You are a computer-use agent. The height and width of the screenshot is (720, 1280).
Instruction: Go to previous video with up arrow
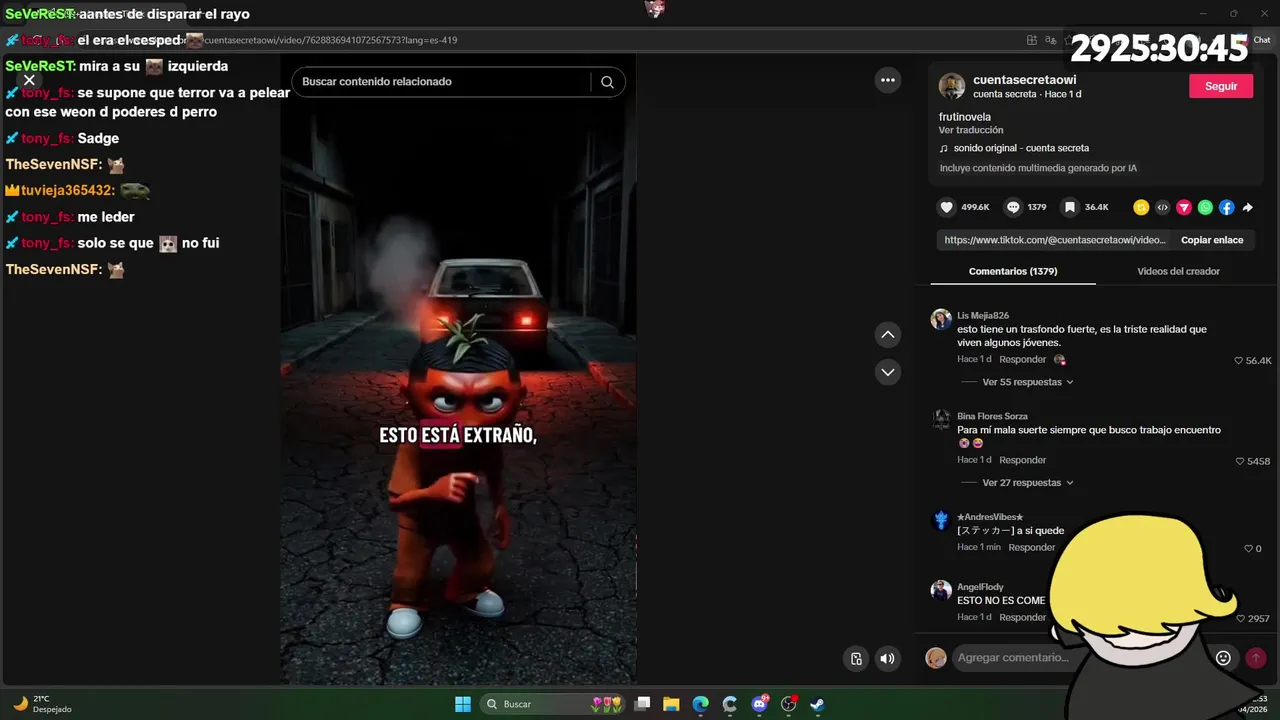point(888,334)
